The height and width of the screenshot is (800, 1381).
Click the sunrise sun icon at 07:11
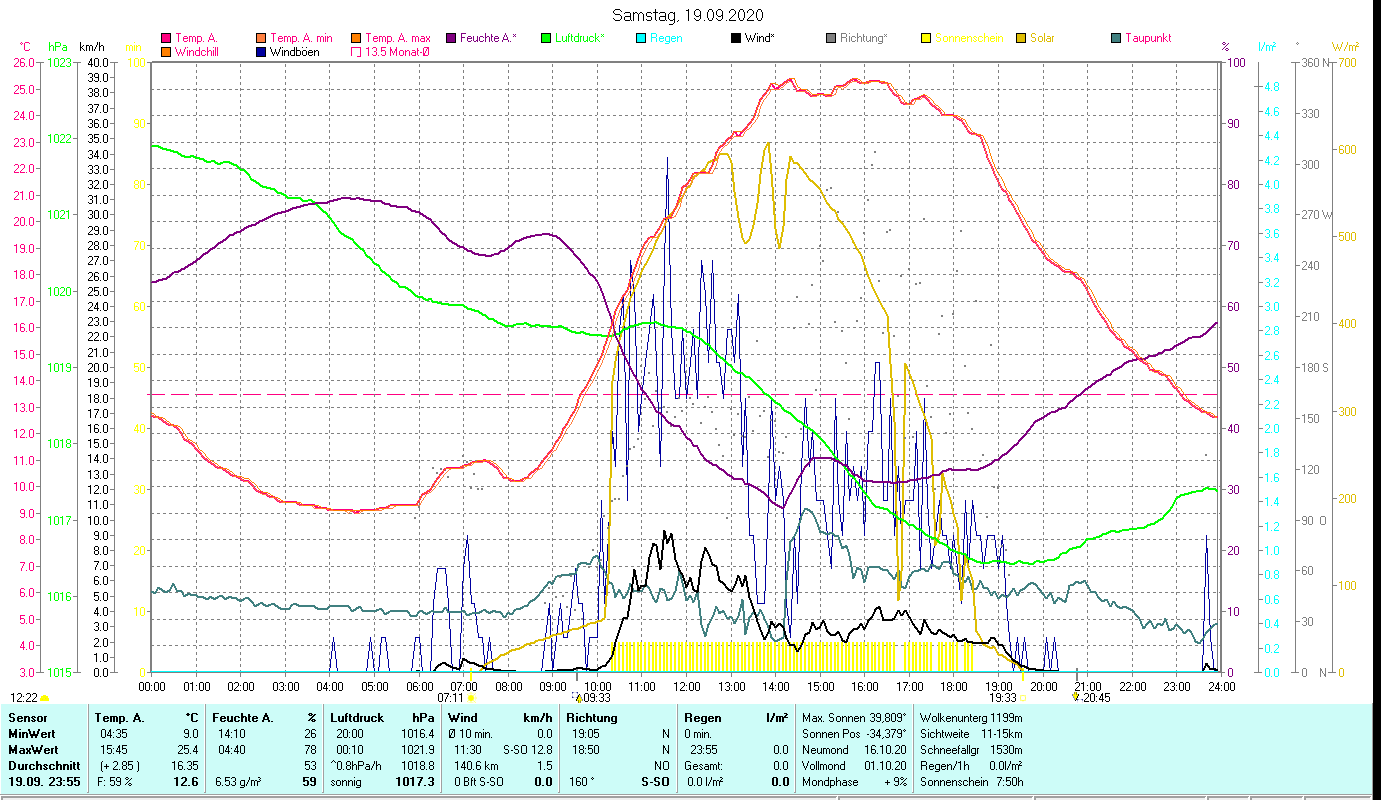pyautogui.click(x=471, y=698)
